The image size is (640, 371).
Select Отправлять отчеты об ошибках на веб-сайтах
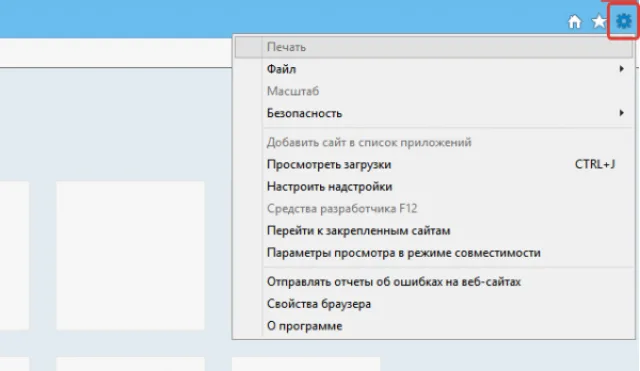click(433, 282)
